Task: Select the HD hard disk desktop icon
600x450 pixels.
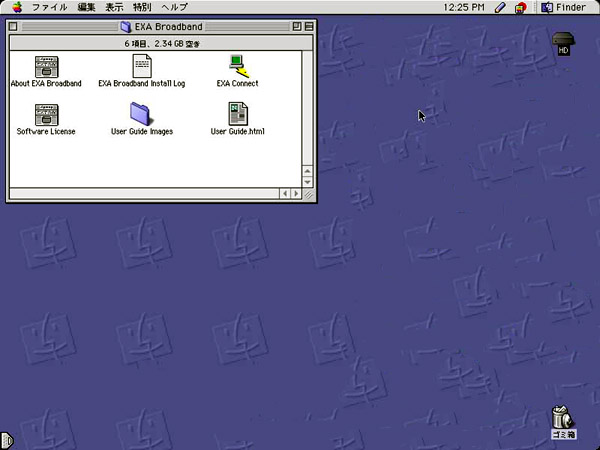Action: coord(563,42)
